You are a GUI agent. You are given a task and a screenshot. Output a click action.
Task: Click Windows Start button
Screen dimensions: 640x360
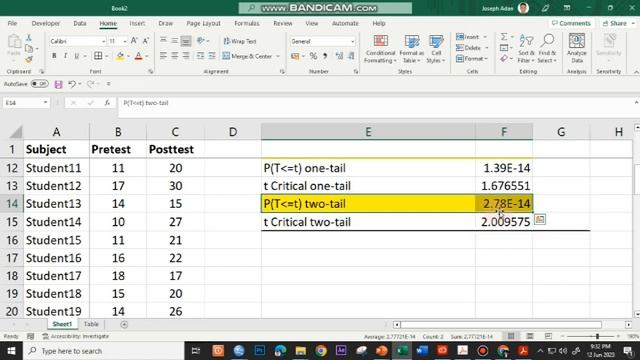tap(11, 351)
